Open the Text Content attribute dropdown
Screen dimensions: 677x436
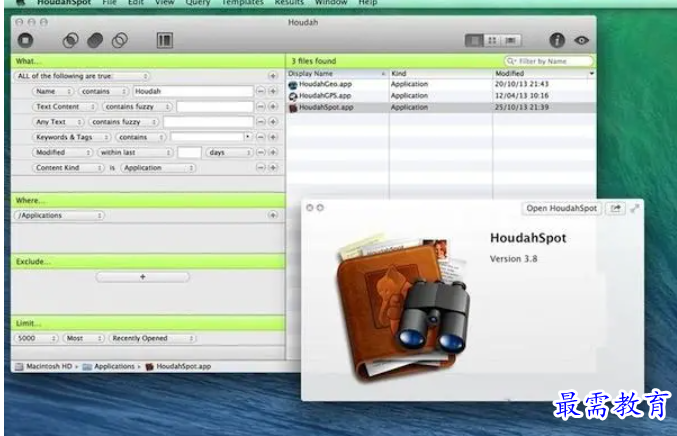point(65,107)
